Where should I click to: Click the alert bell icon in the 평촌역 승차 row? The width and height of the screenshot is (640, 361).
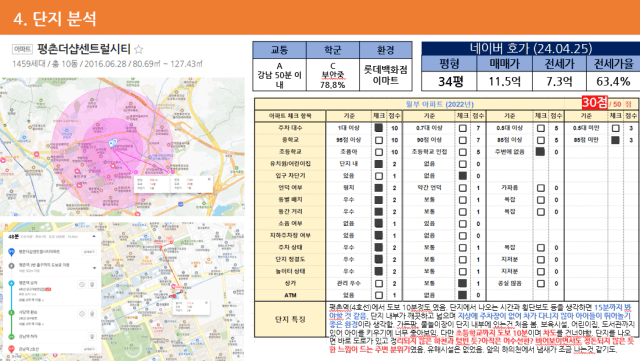pyautogui.click(x=92, y=285)
